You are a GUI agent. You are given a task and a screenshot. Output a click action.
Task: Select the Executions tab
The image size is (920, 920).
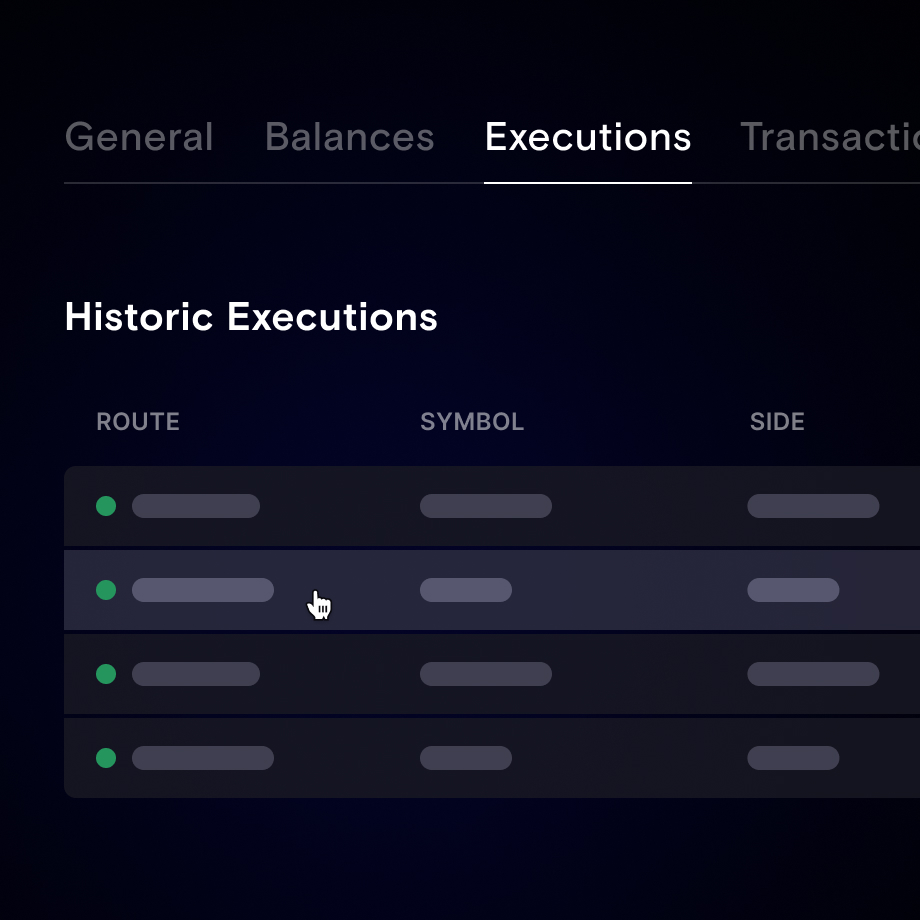click(587, 137)
